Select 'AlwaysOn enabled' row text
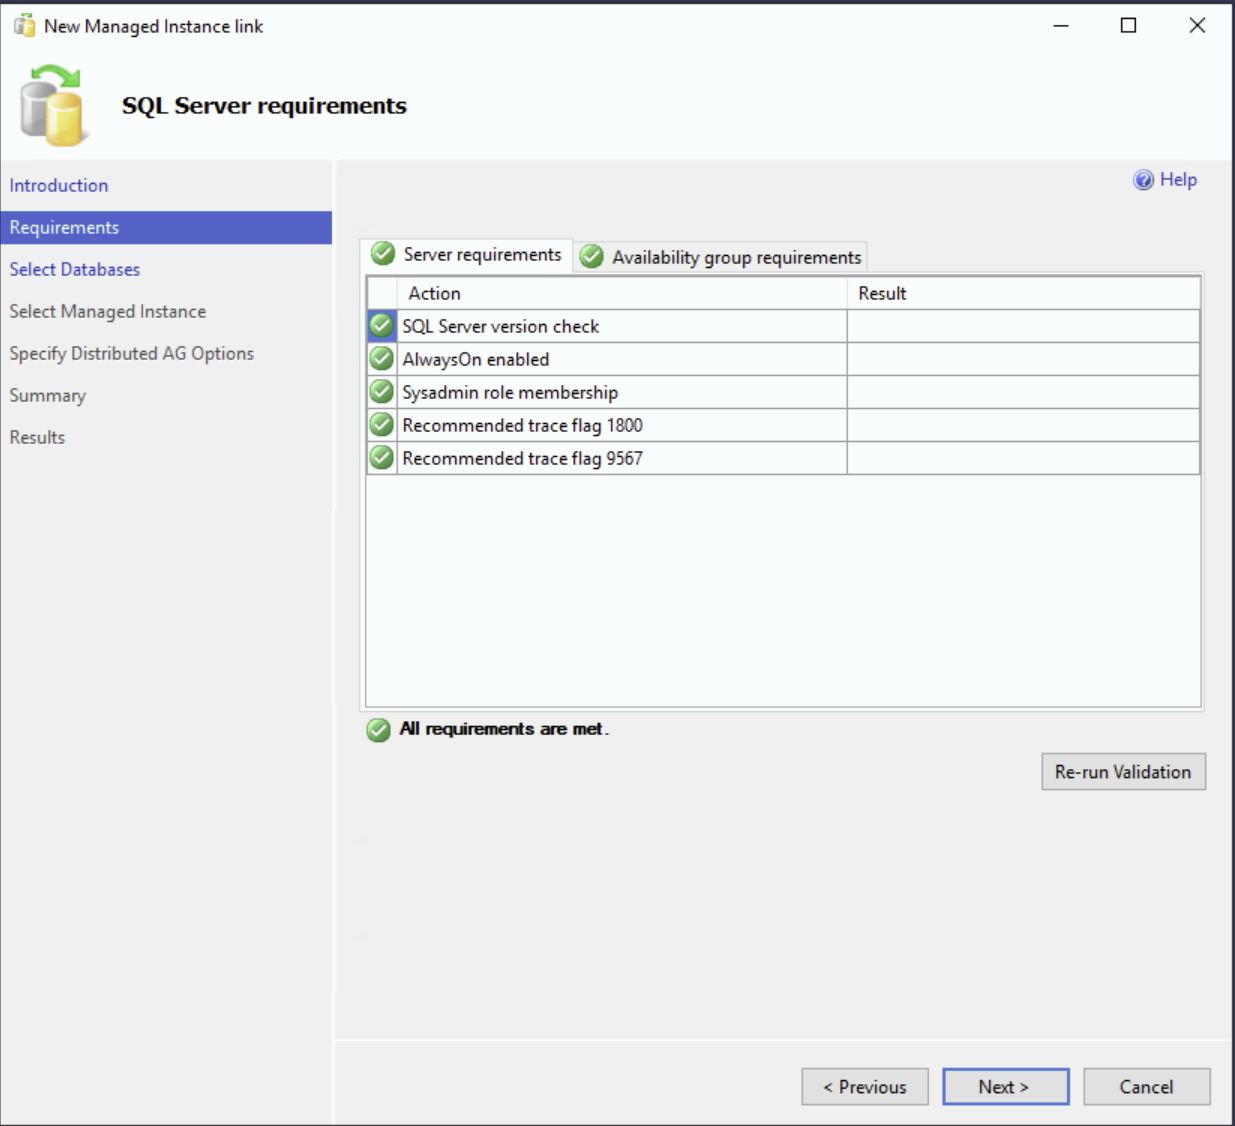The height and width of the screenshot is (1126, 1235). coord(476,359)
